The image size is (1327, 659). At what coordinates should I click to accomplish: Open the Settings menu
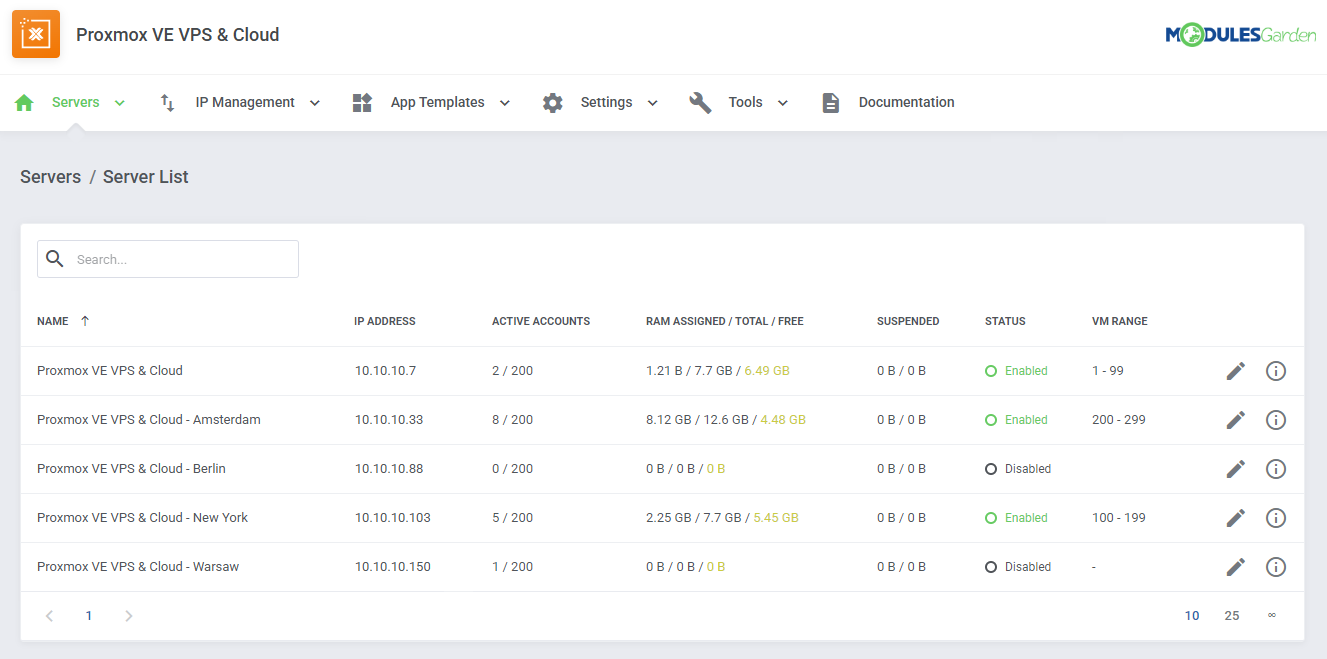(x=607, y=102)
